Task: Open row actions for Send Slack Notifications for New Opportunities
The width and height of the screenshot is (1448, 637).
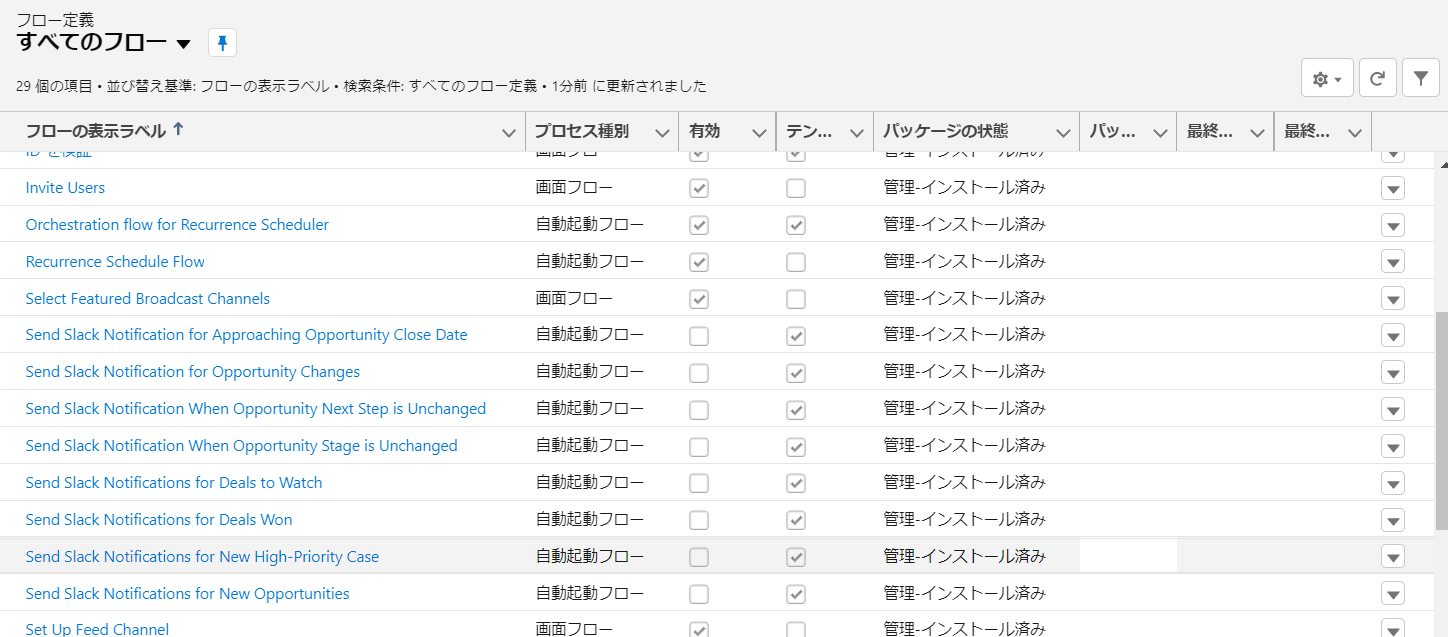Action: [1393, 594]
